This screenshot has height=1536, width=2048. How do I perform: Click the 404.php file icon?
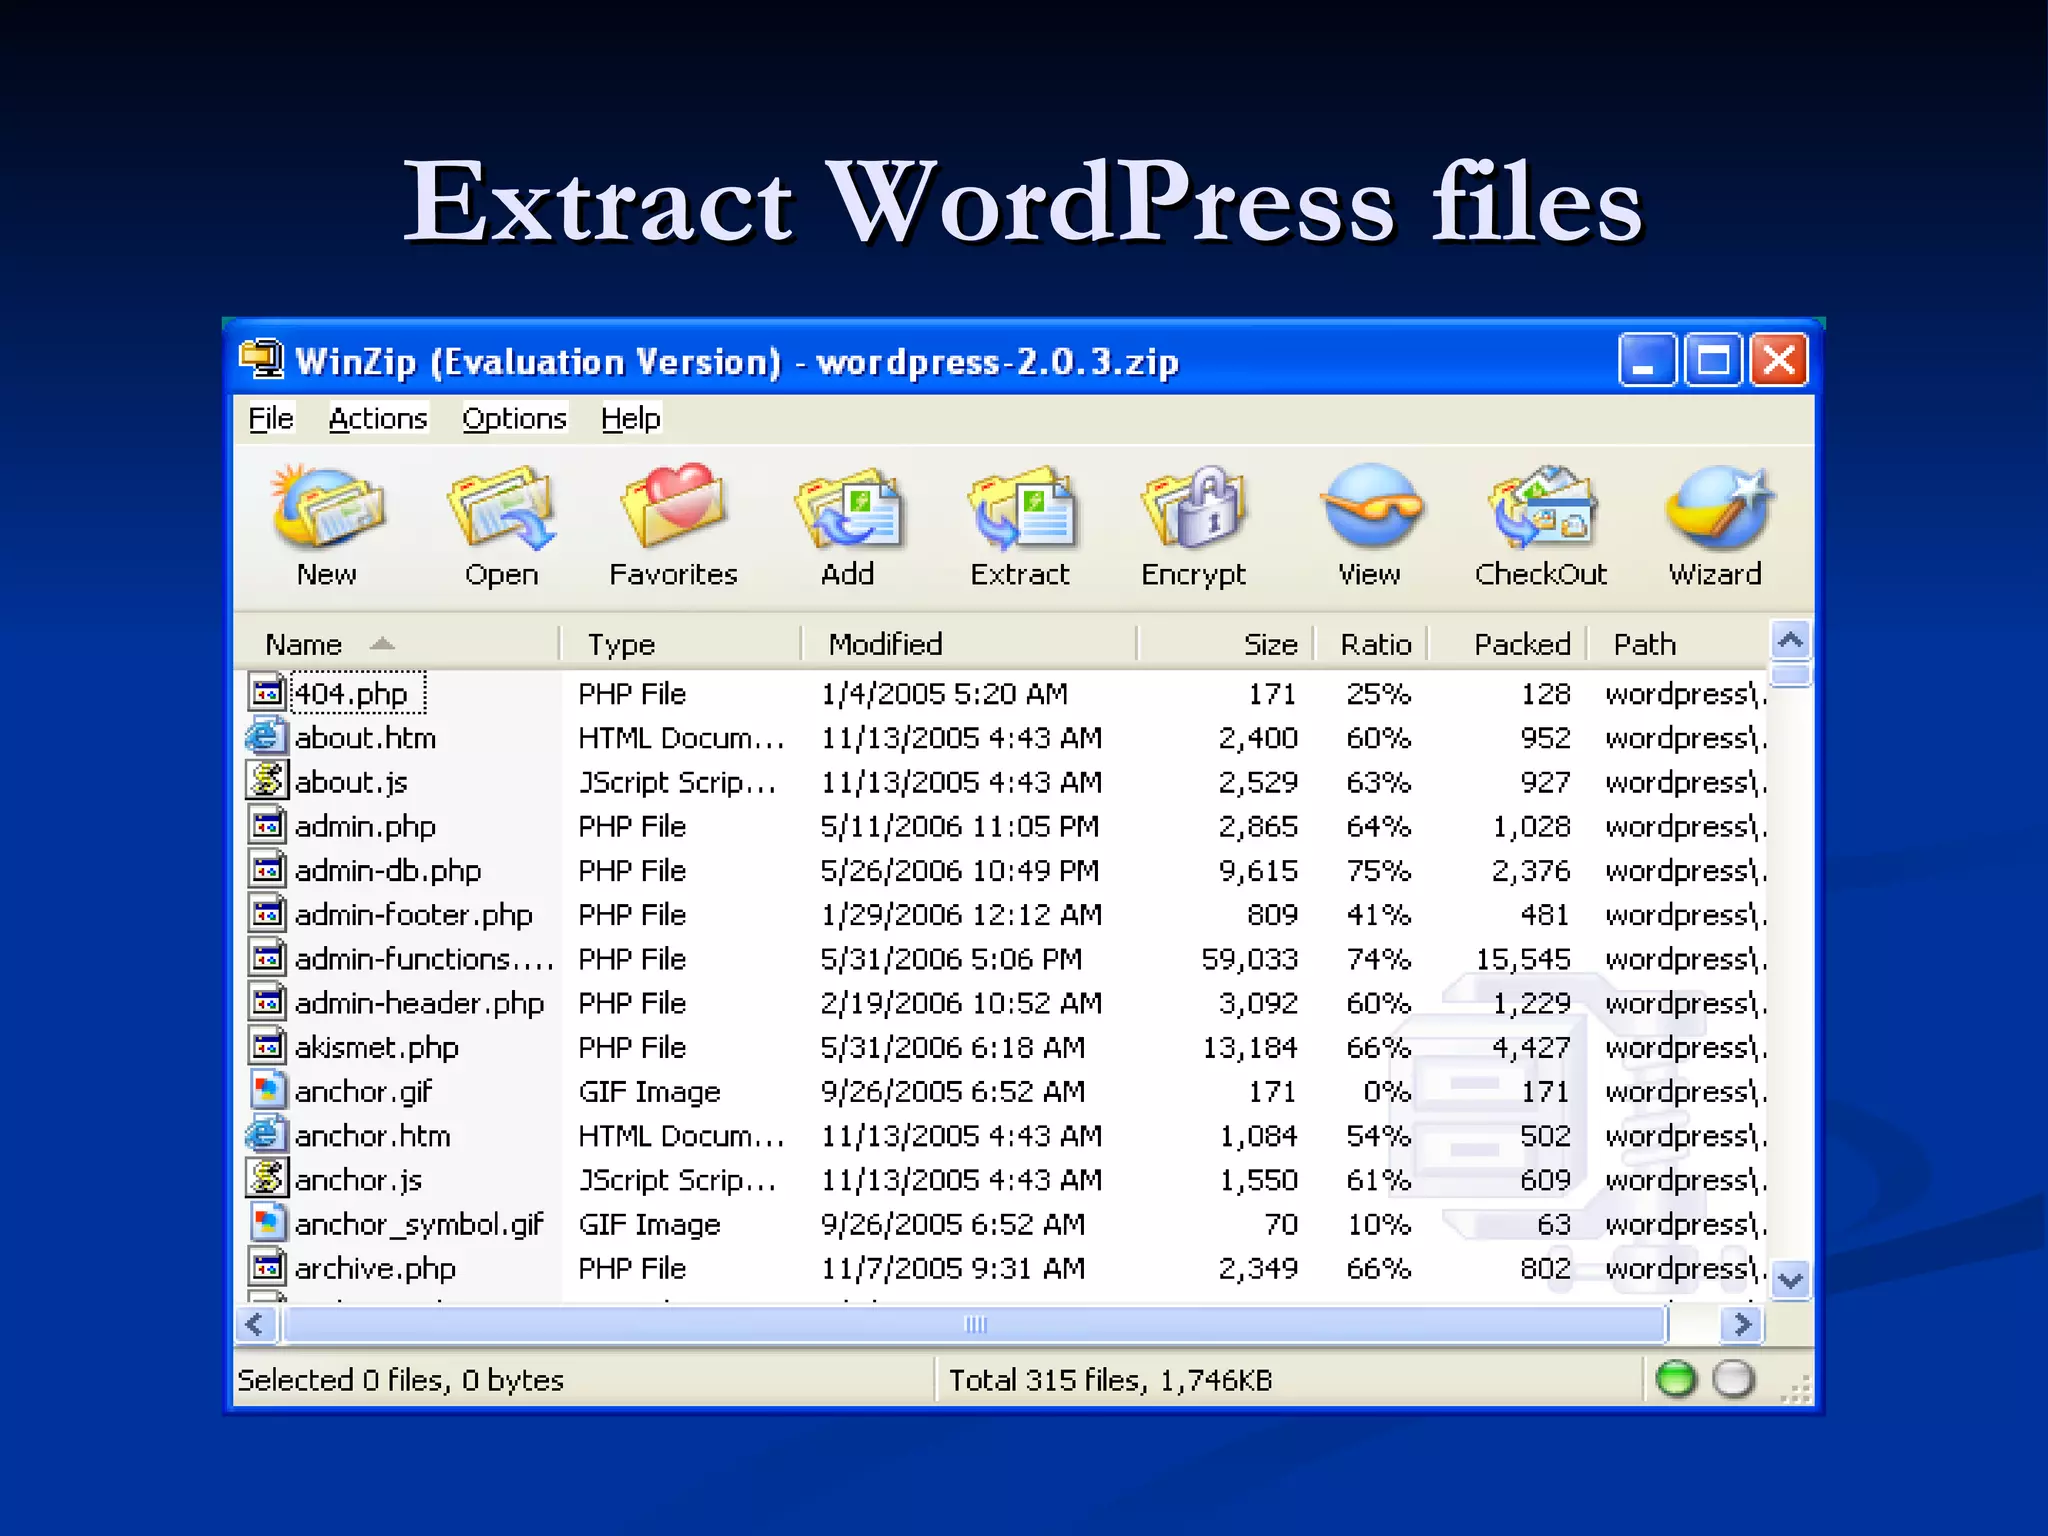(x=266, y=692)
